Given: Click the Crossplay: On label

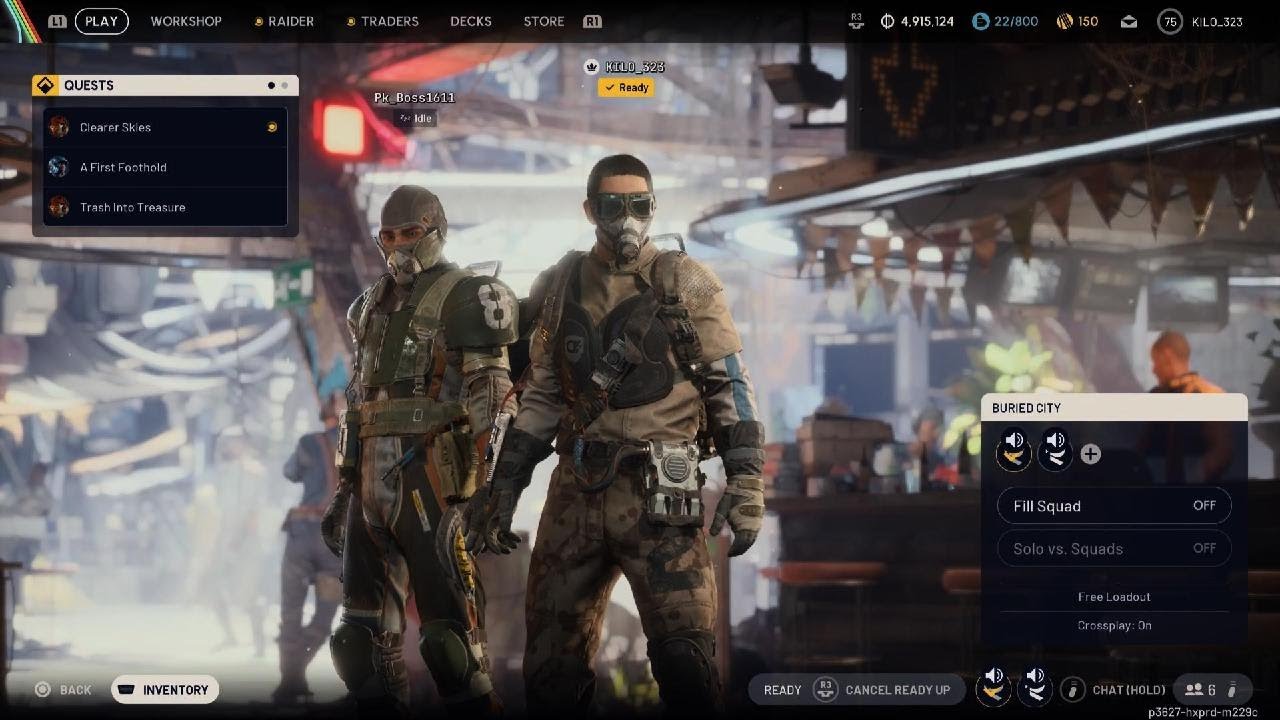Looking at the screenshot, I should point(1114,625).
